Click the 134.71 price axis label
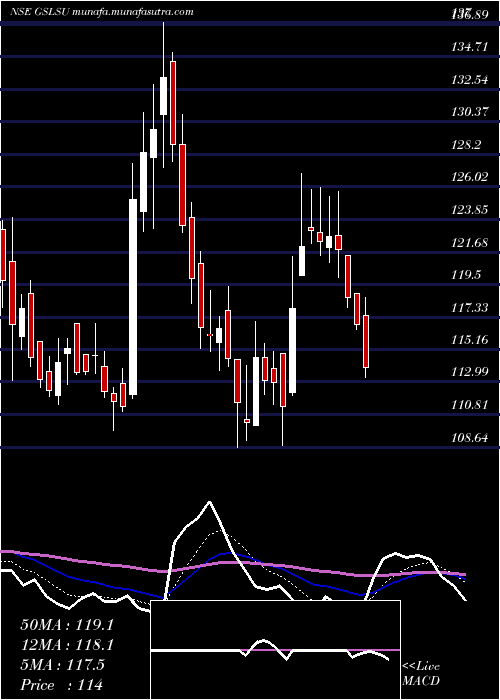This screenshot has width=500, height=700. click(470, 47)
